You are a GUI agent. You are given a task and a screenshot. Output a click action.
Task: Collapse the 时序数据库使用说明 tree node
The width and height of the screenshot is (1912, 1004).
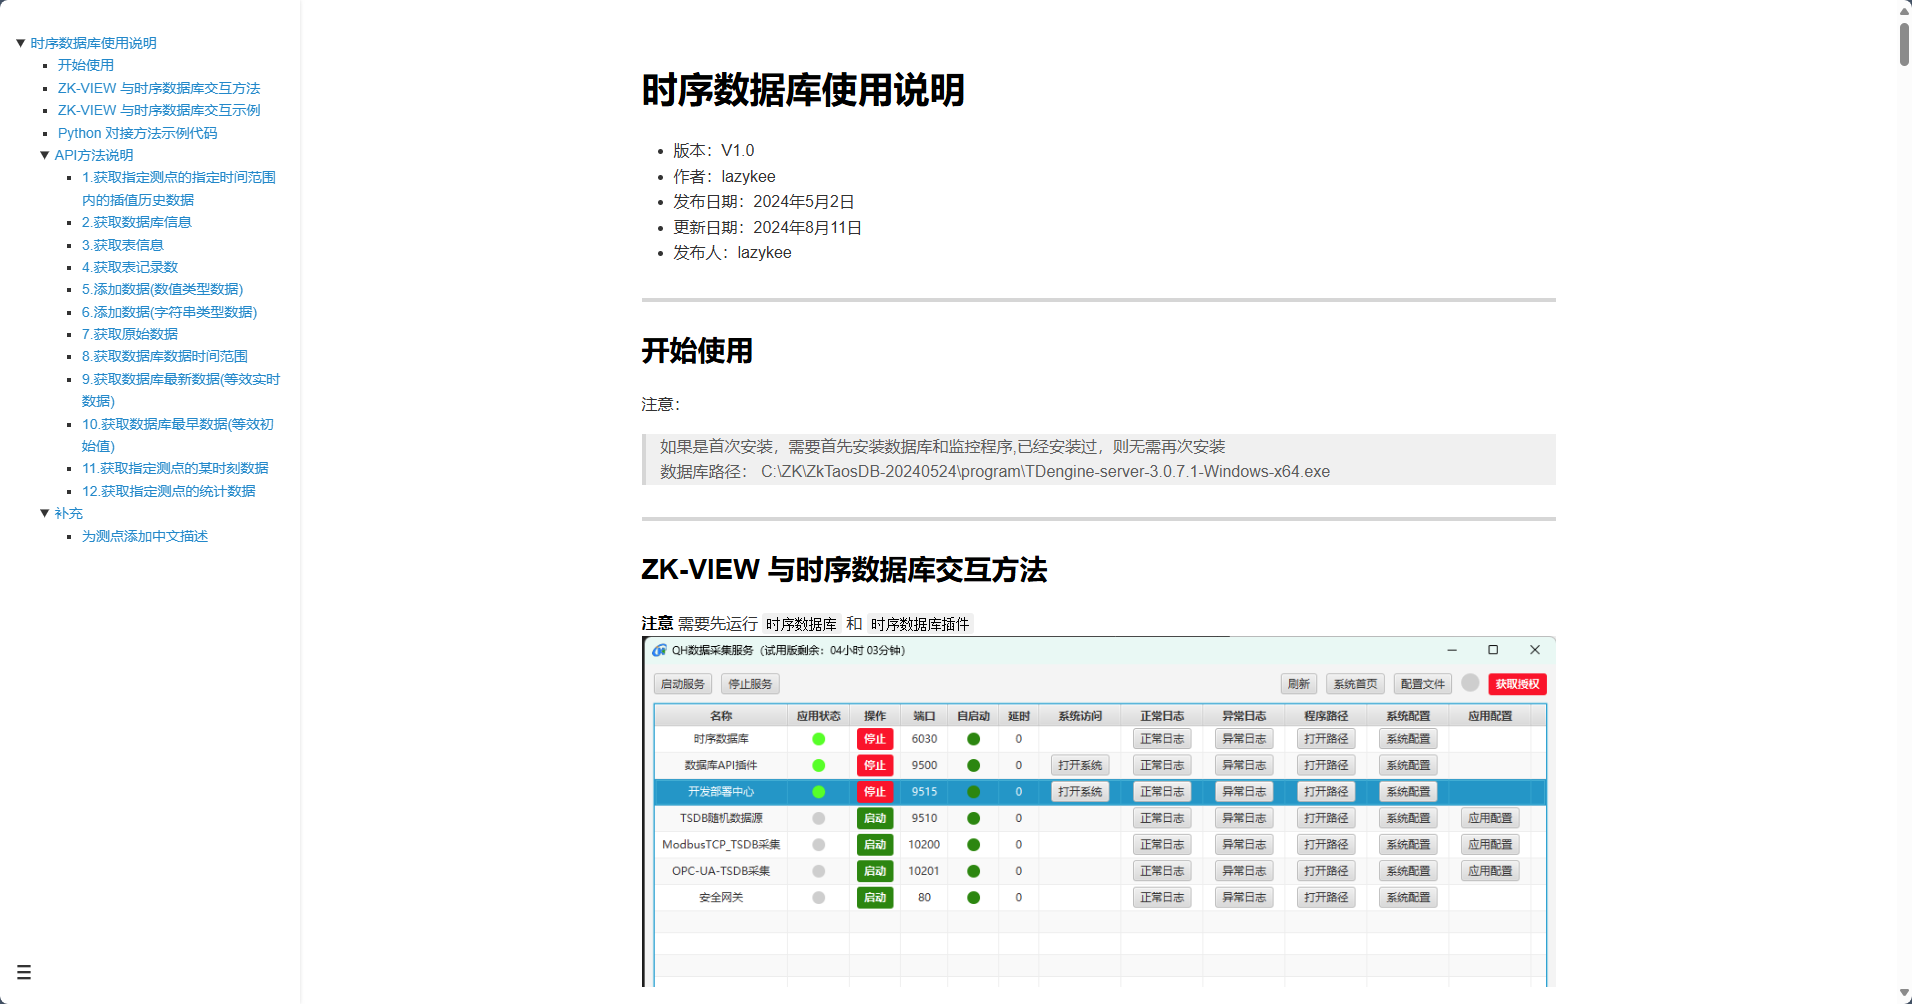pyautogui.click(x=19, y=42)
